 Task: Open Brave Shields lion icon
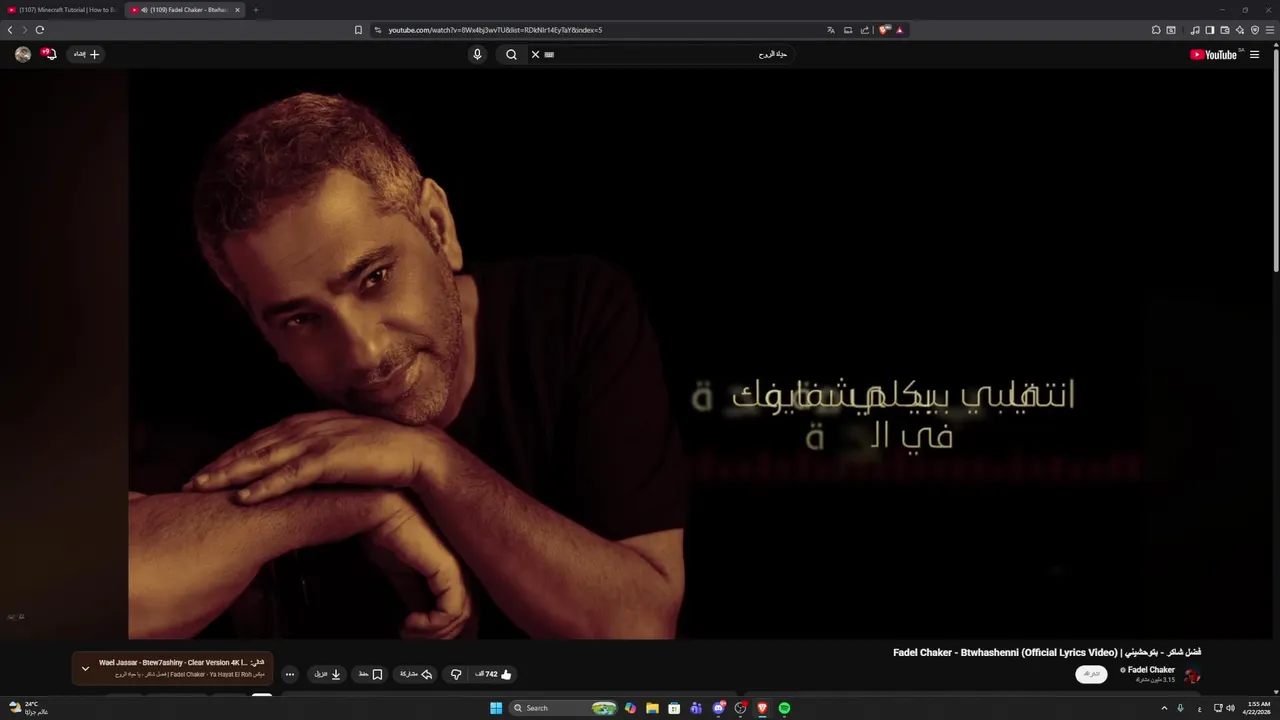(884, 30)
